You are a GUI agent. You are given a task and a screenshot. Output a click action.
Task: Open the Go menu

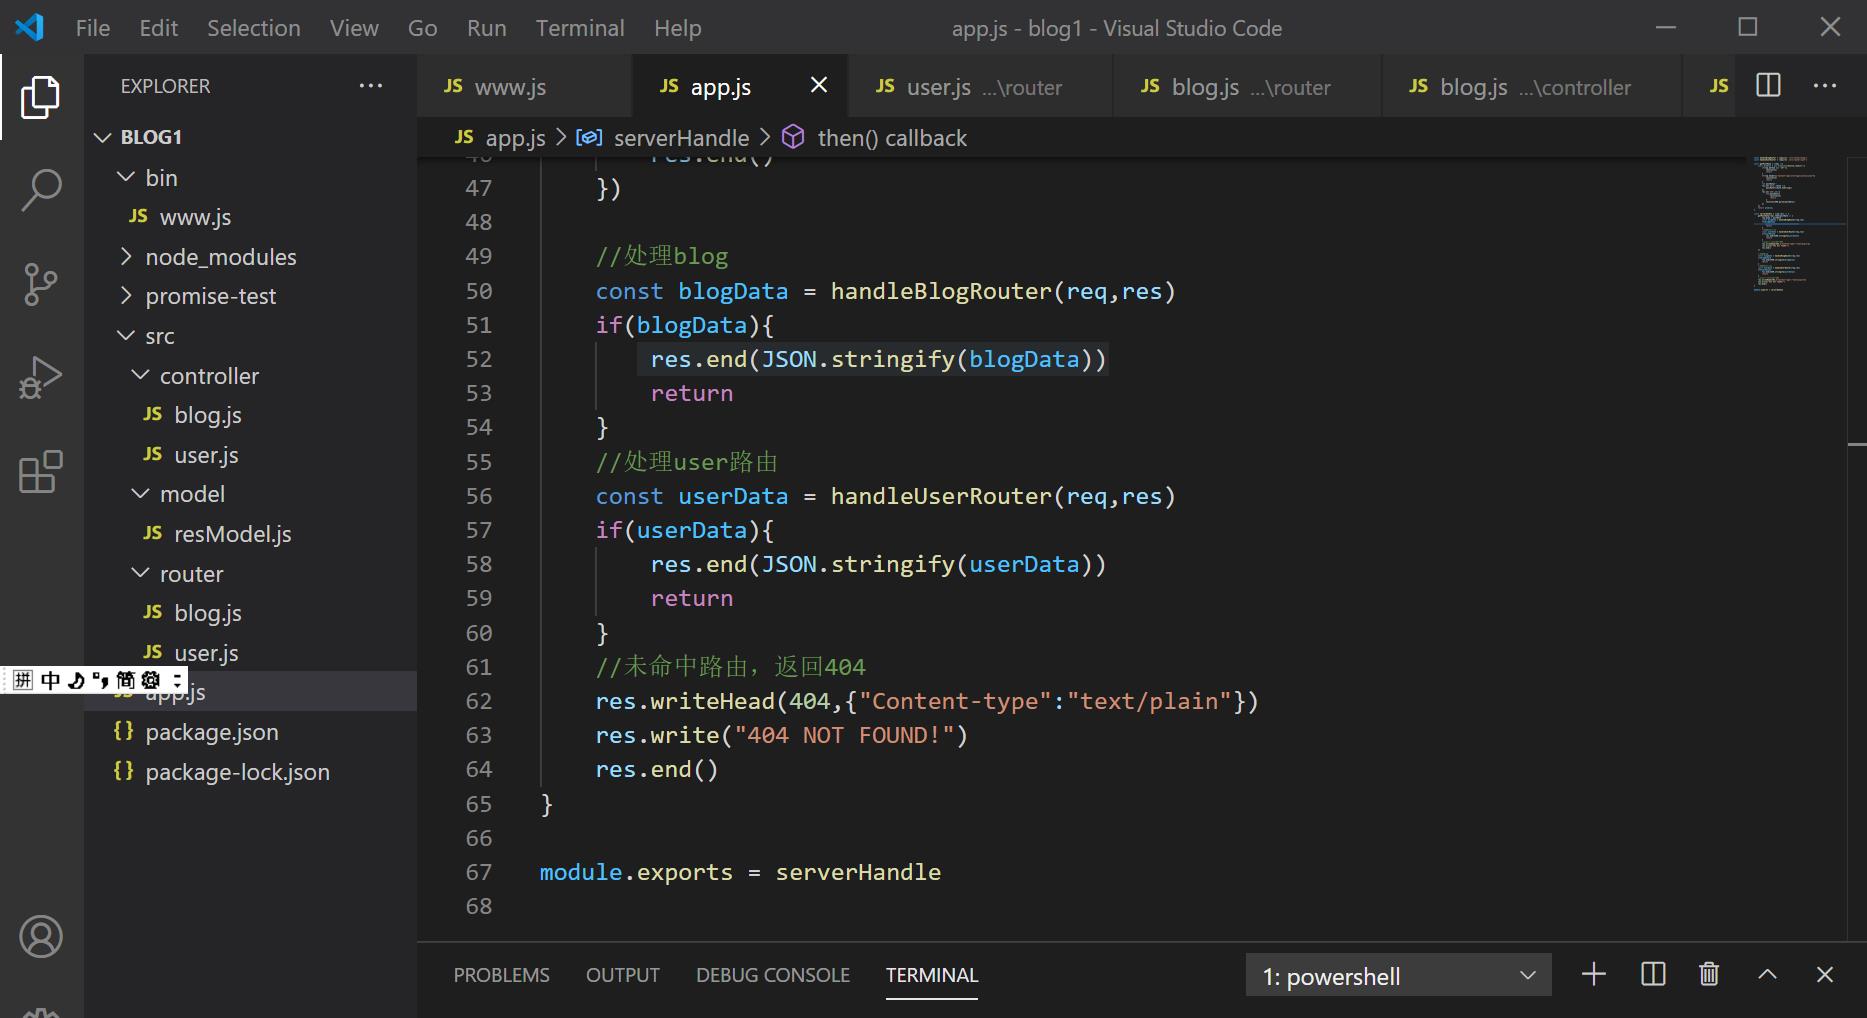pyautogui.click(x=423, y=28)
